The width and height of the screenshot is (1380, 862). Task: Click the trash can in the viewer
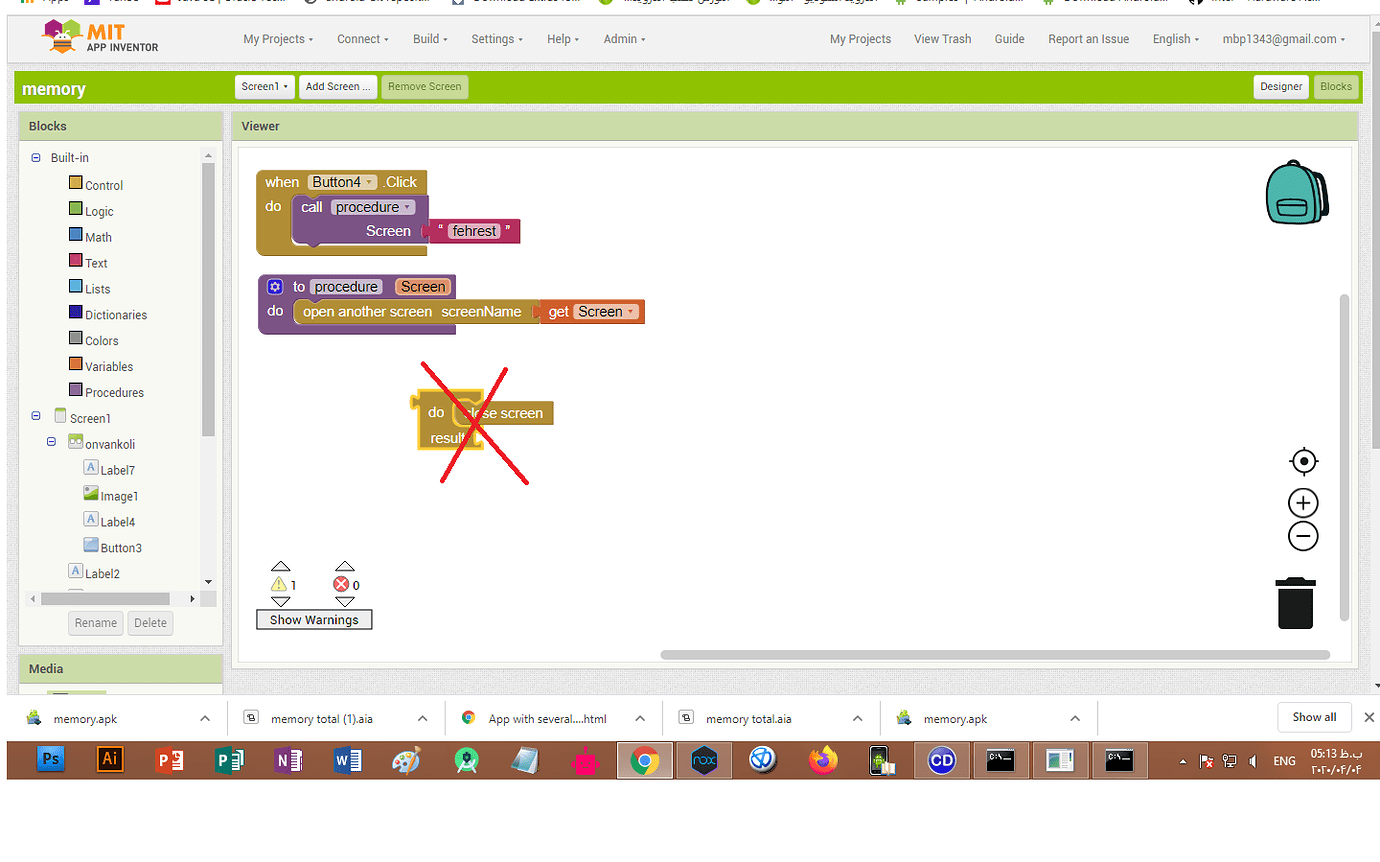(x=1295, y=603)
